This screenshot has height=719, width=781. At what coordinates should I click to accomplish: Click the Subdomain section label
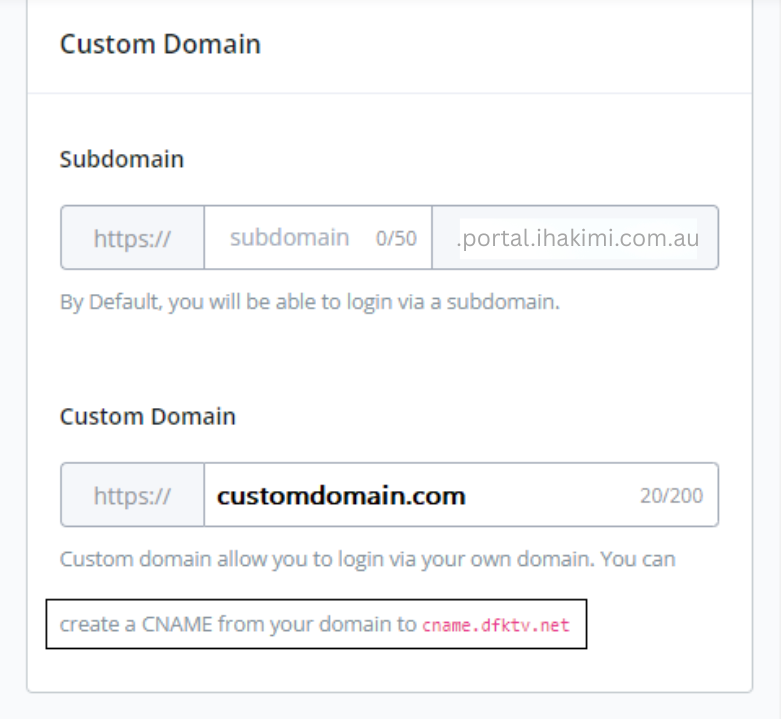[x=122, y=159]
